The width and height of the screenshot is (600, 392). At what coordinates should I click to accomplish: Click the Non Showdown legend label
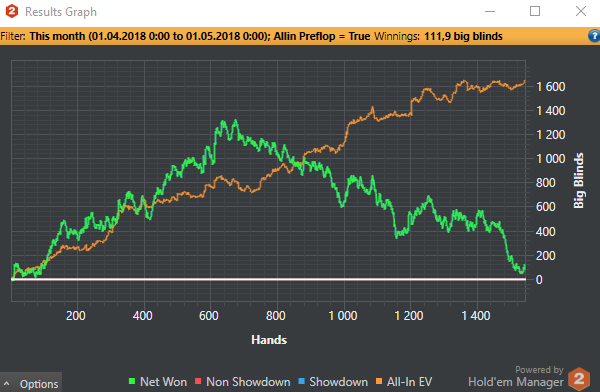pos(248,382)
